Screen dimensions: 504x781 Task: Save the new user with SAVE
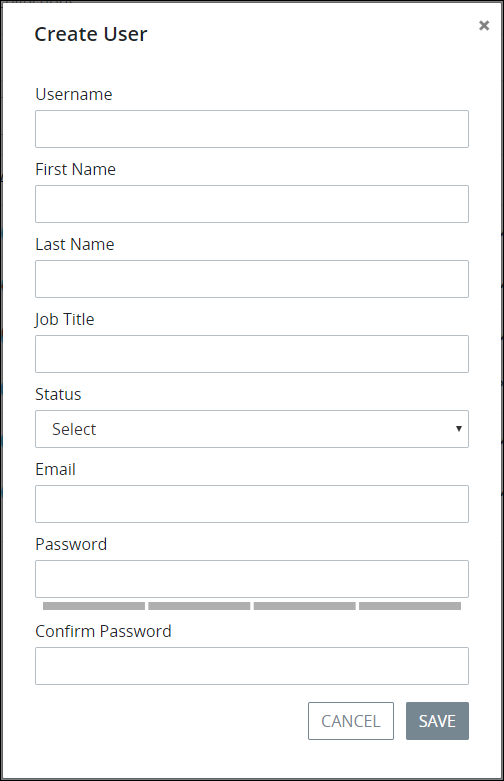click(x=437, y=721)
